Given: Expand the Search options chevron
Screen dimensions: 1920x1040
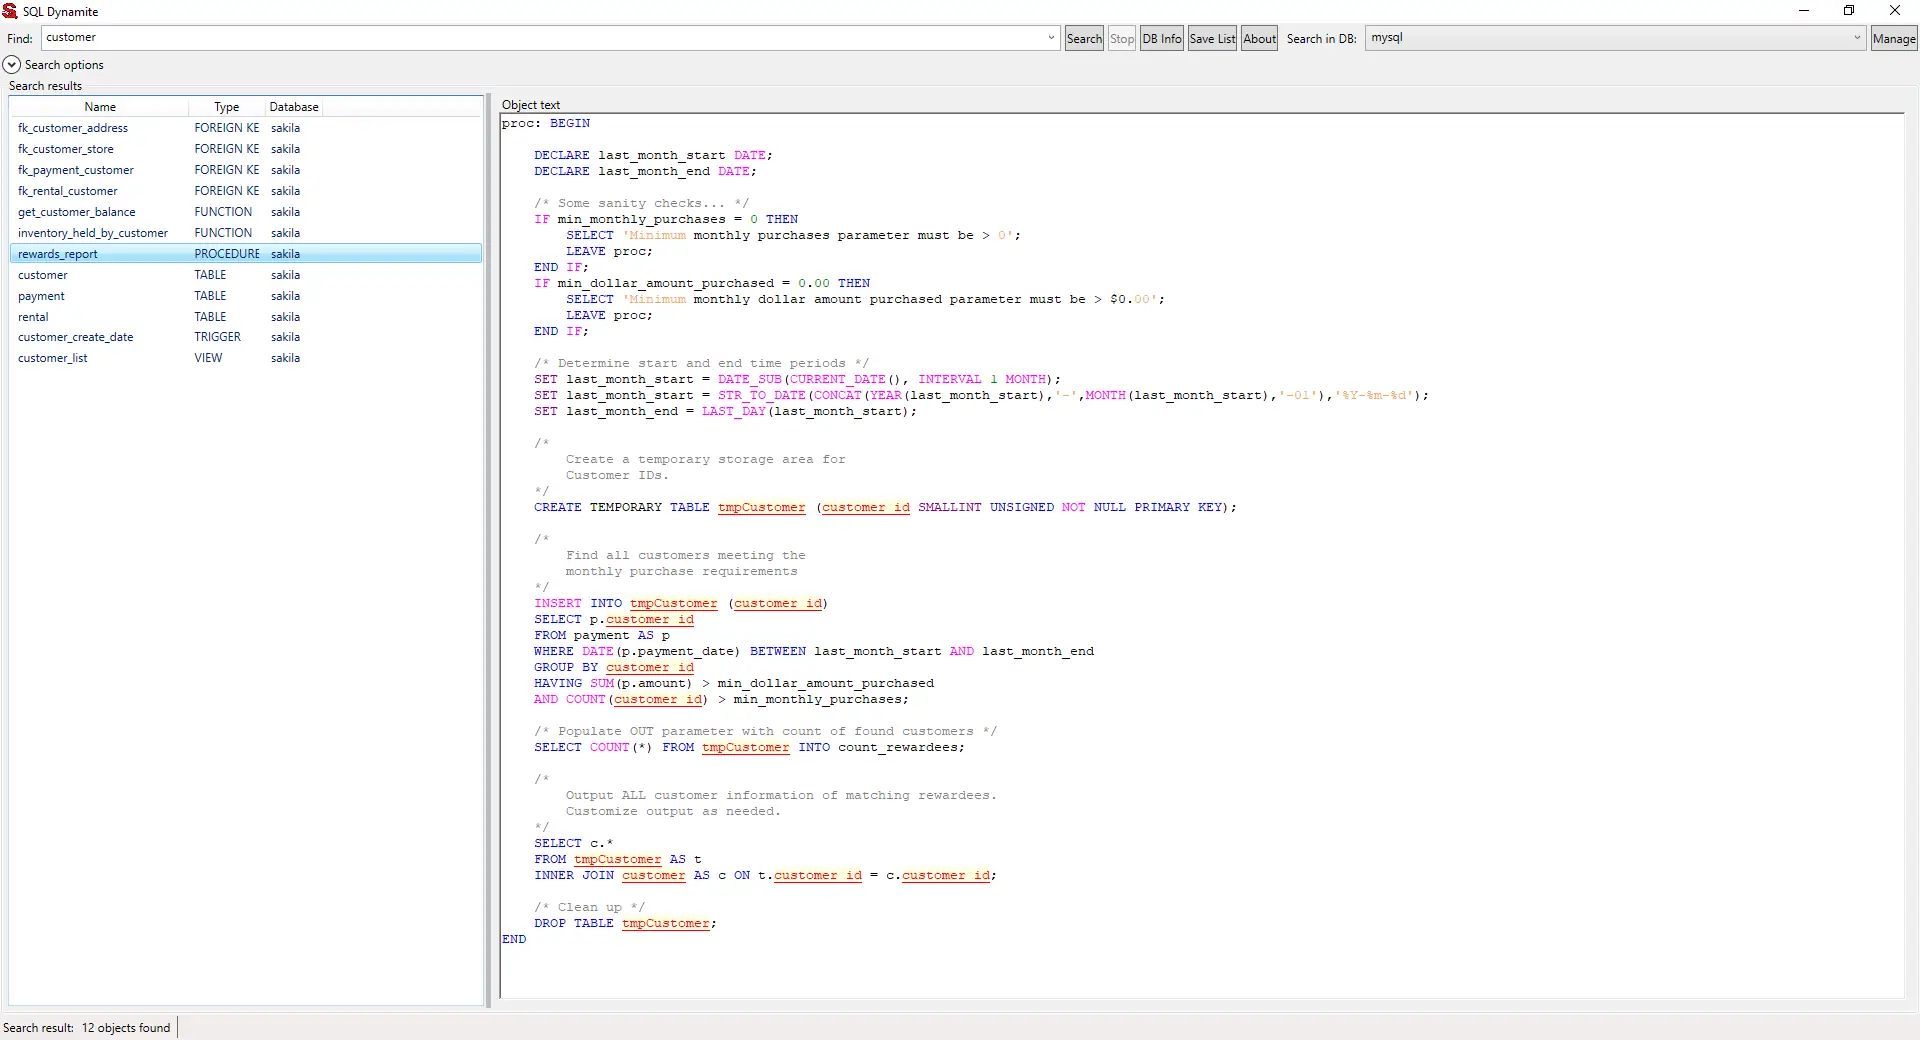Looking at the screenshot, I should pos(12,65).
